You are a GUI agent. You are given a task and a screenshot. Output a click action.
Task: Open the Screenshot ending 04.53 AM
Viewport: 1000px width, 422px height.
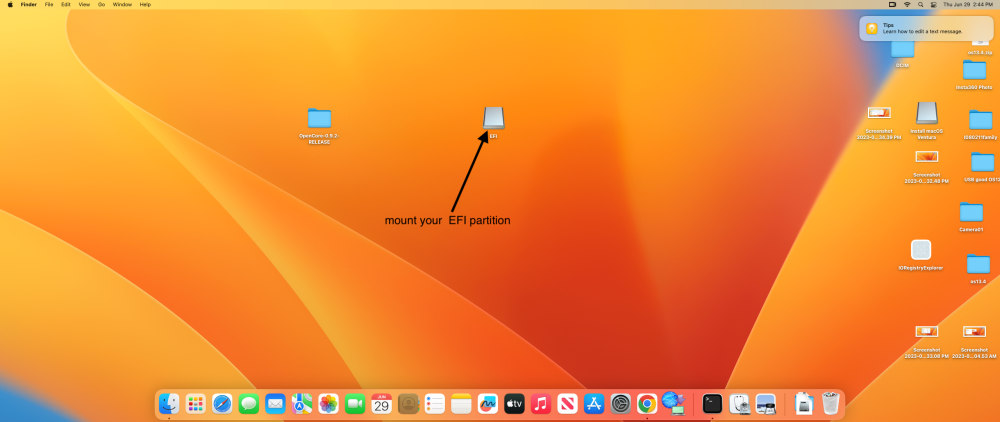(974, 331)
